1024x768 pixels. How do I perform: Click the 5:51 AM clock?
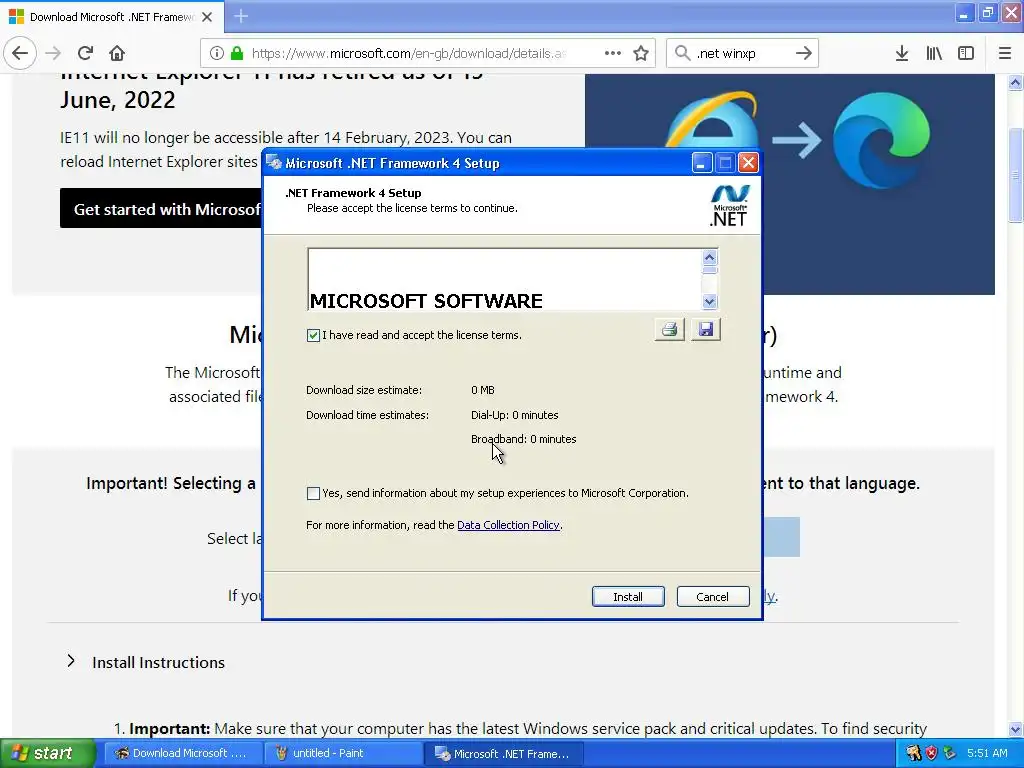pos(987,753)
